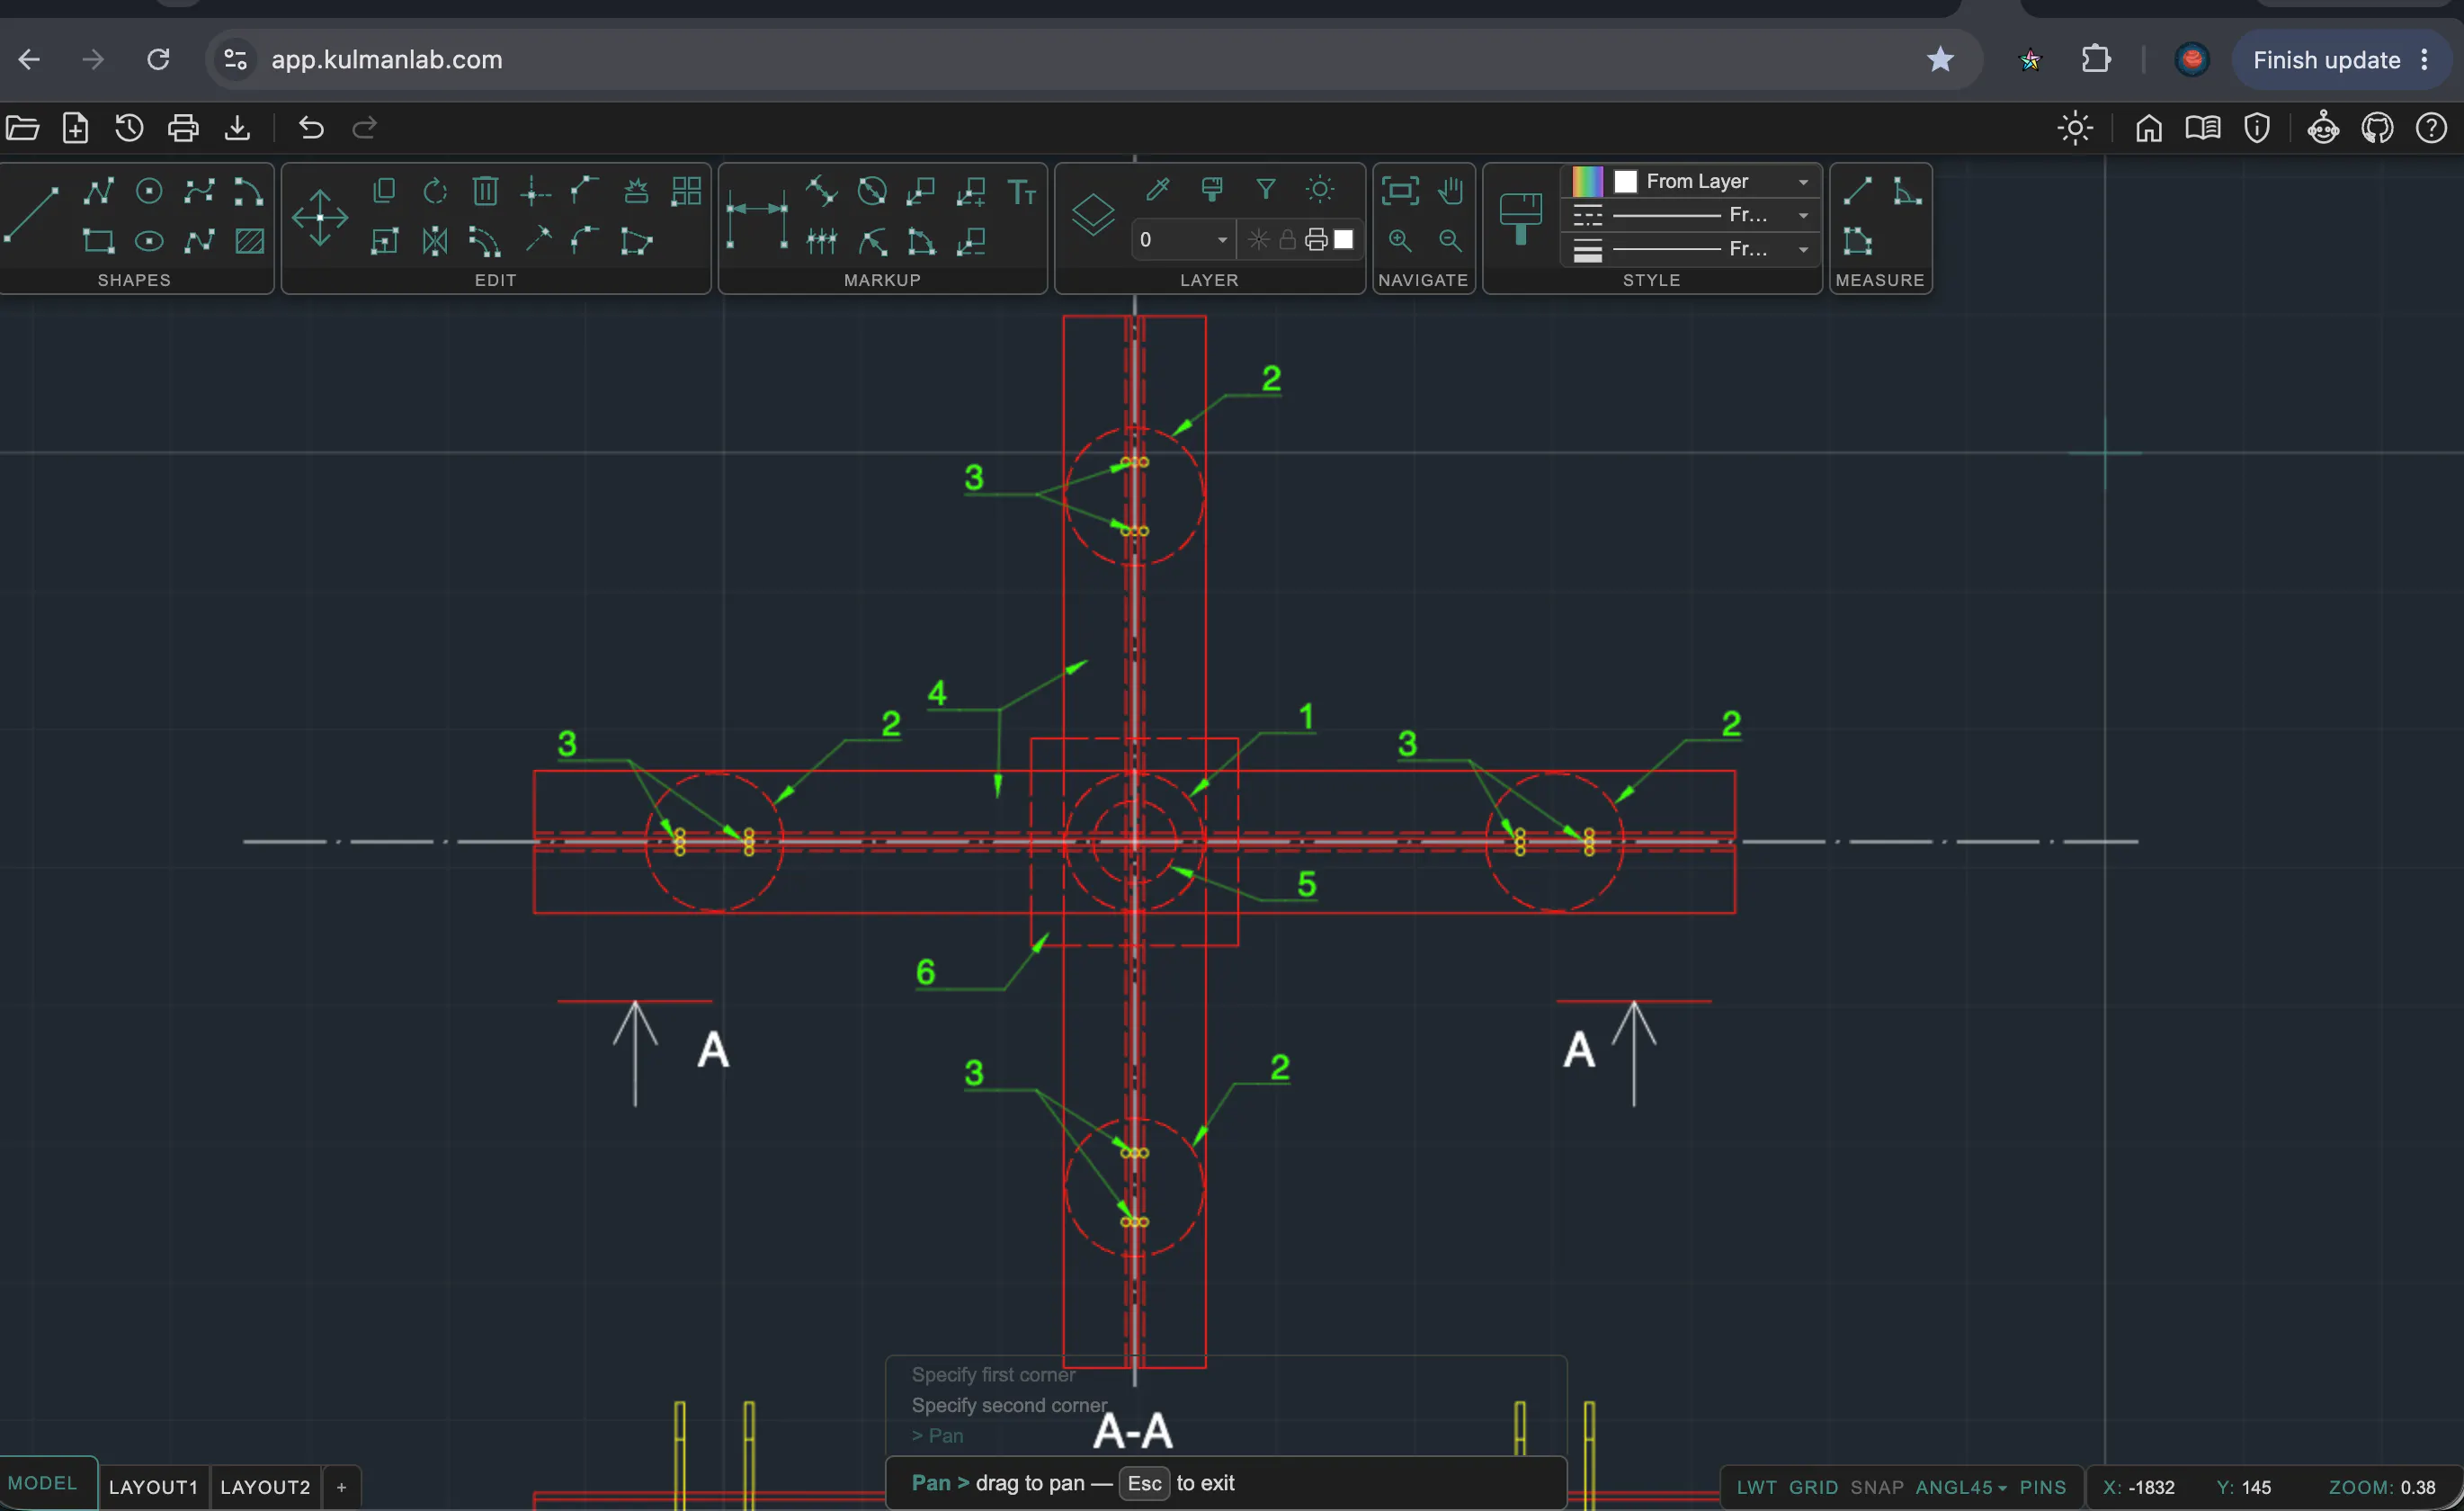2464x1511 pixels.
Task: Open the Finish update three-dot menu
Action: (2425, 60)
